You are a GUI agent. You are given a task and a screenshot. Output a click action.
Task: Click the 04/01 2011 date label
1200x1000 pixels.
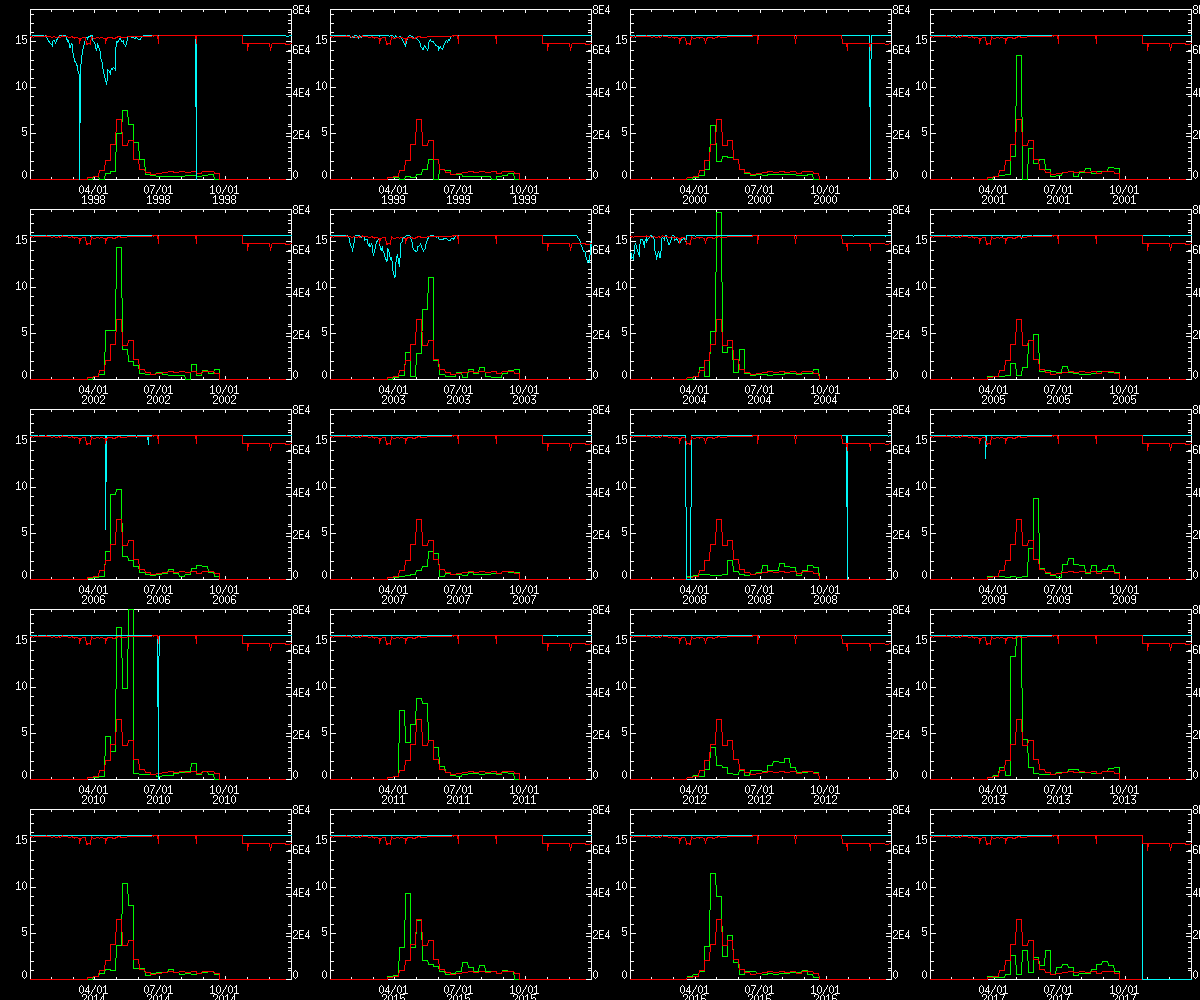tap(393, 794)
